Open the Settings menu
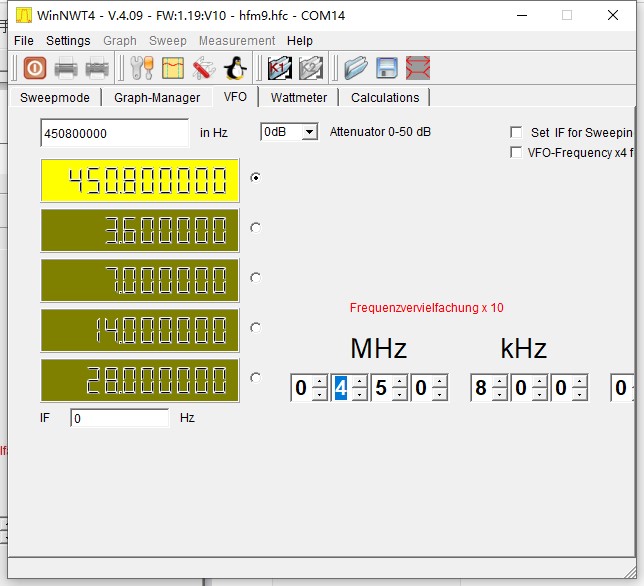Image resolution: width=644 pixels, height=586 pixels. [68, 41]
